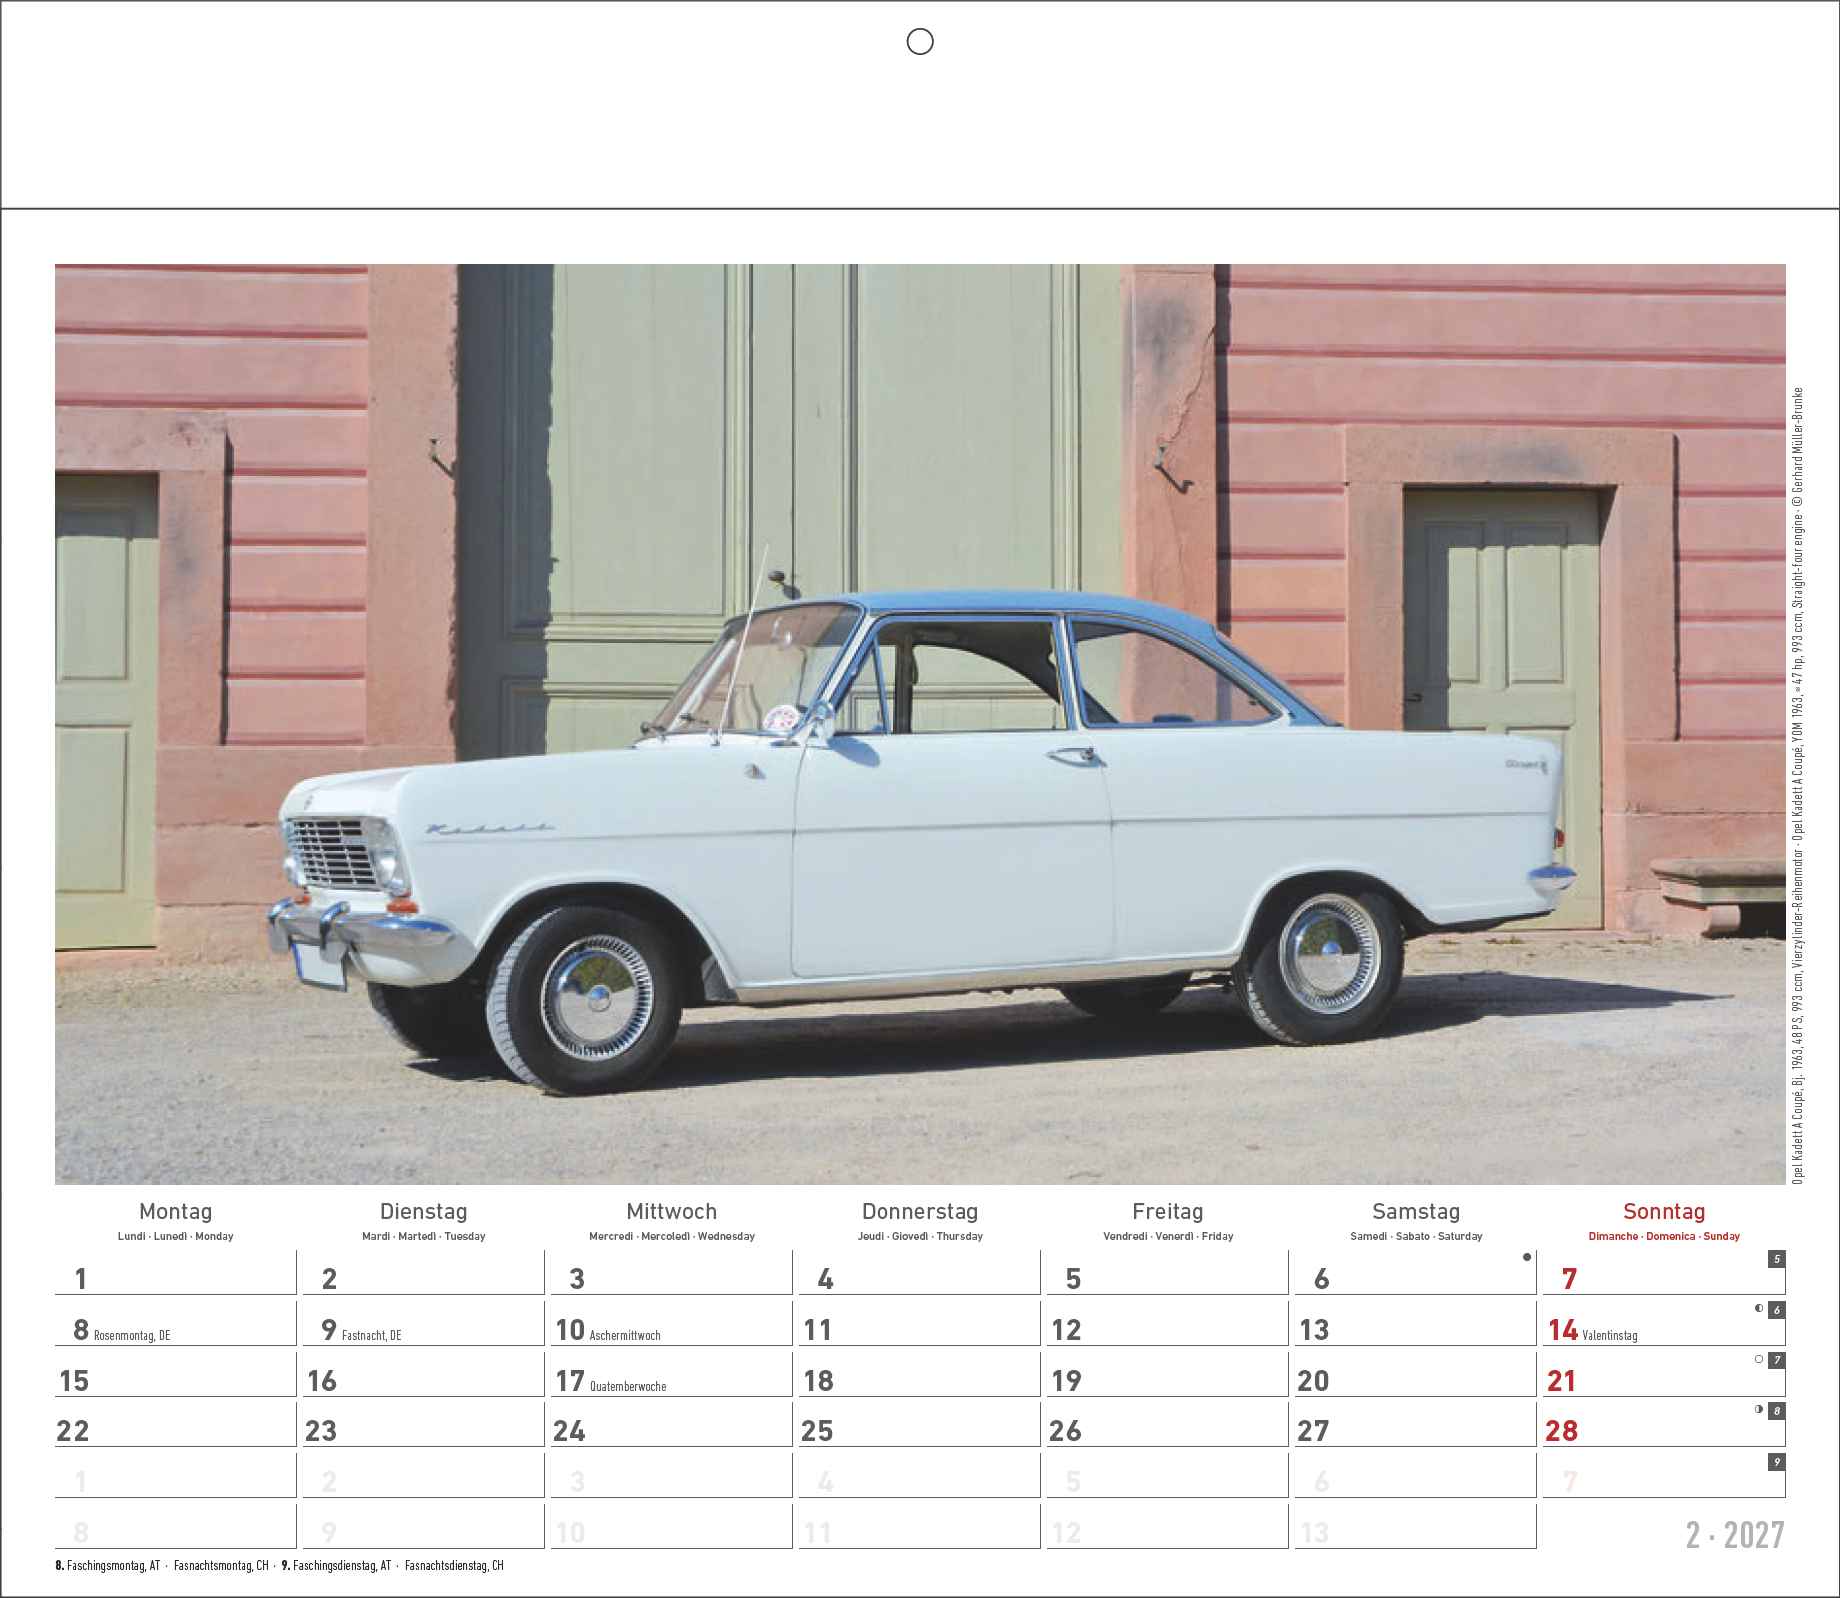Image resolution: width=1840 pixels, height=1598 pixels.
Task: Select the red Sunday date 7 of February
Action: pyautogui.click(x=1569, y=1279)
